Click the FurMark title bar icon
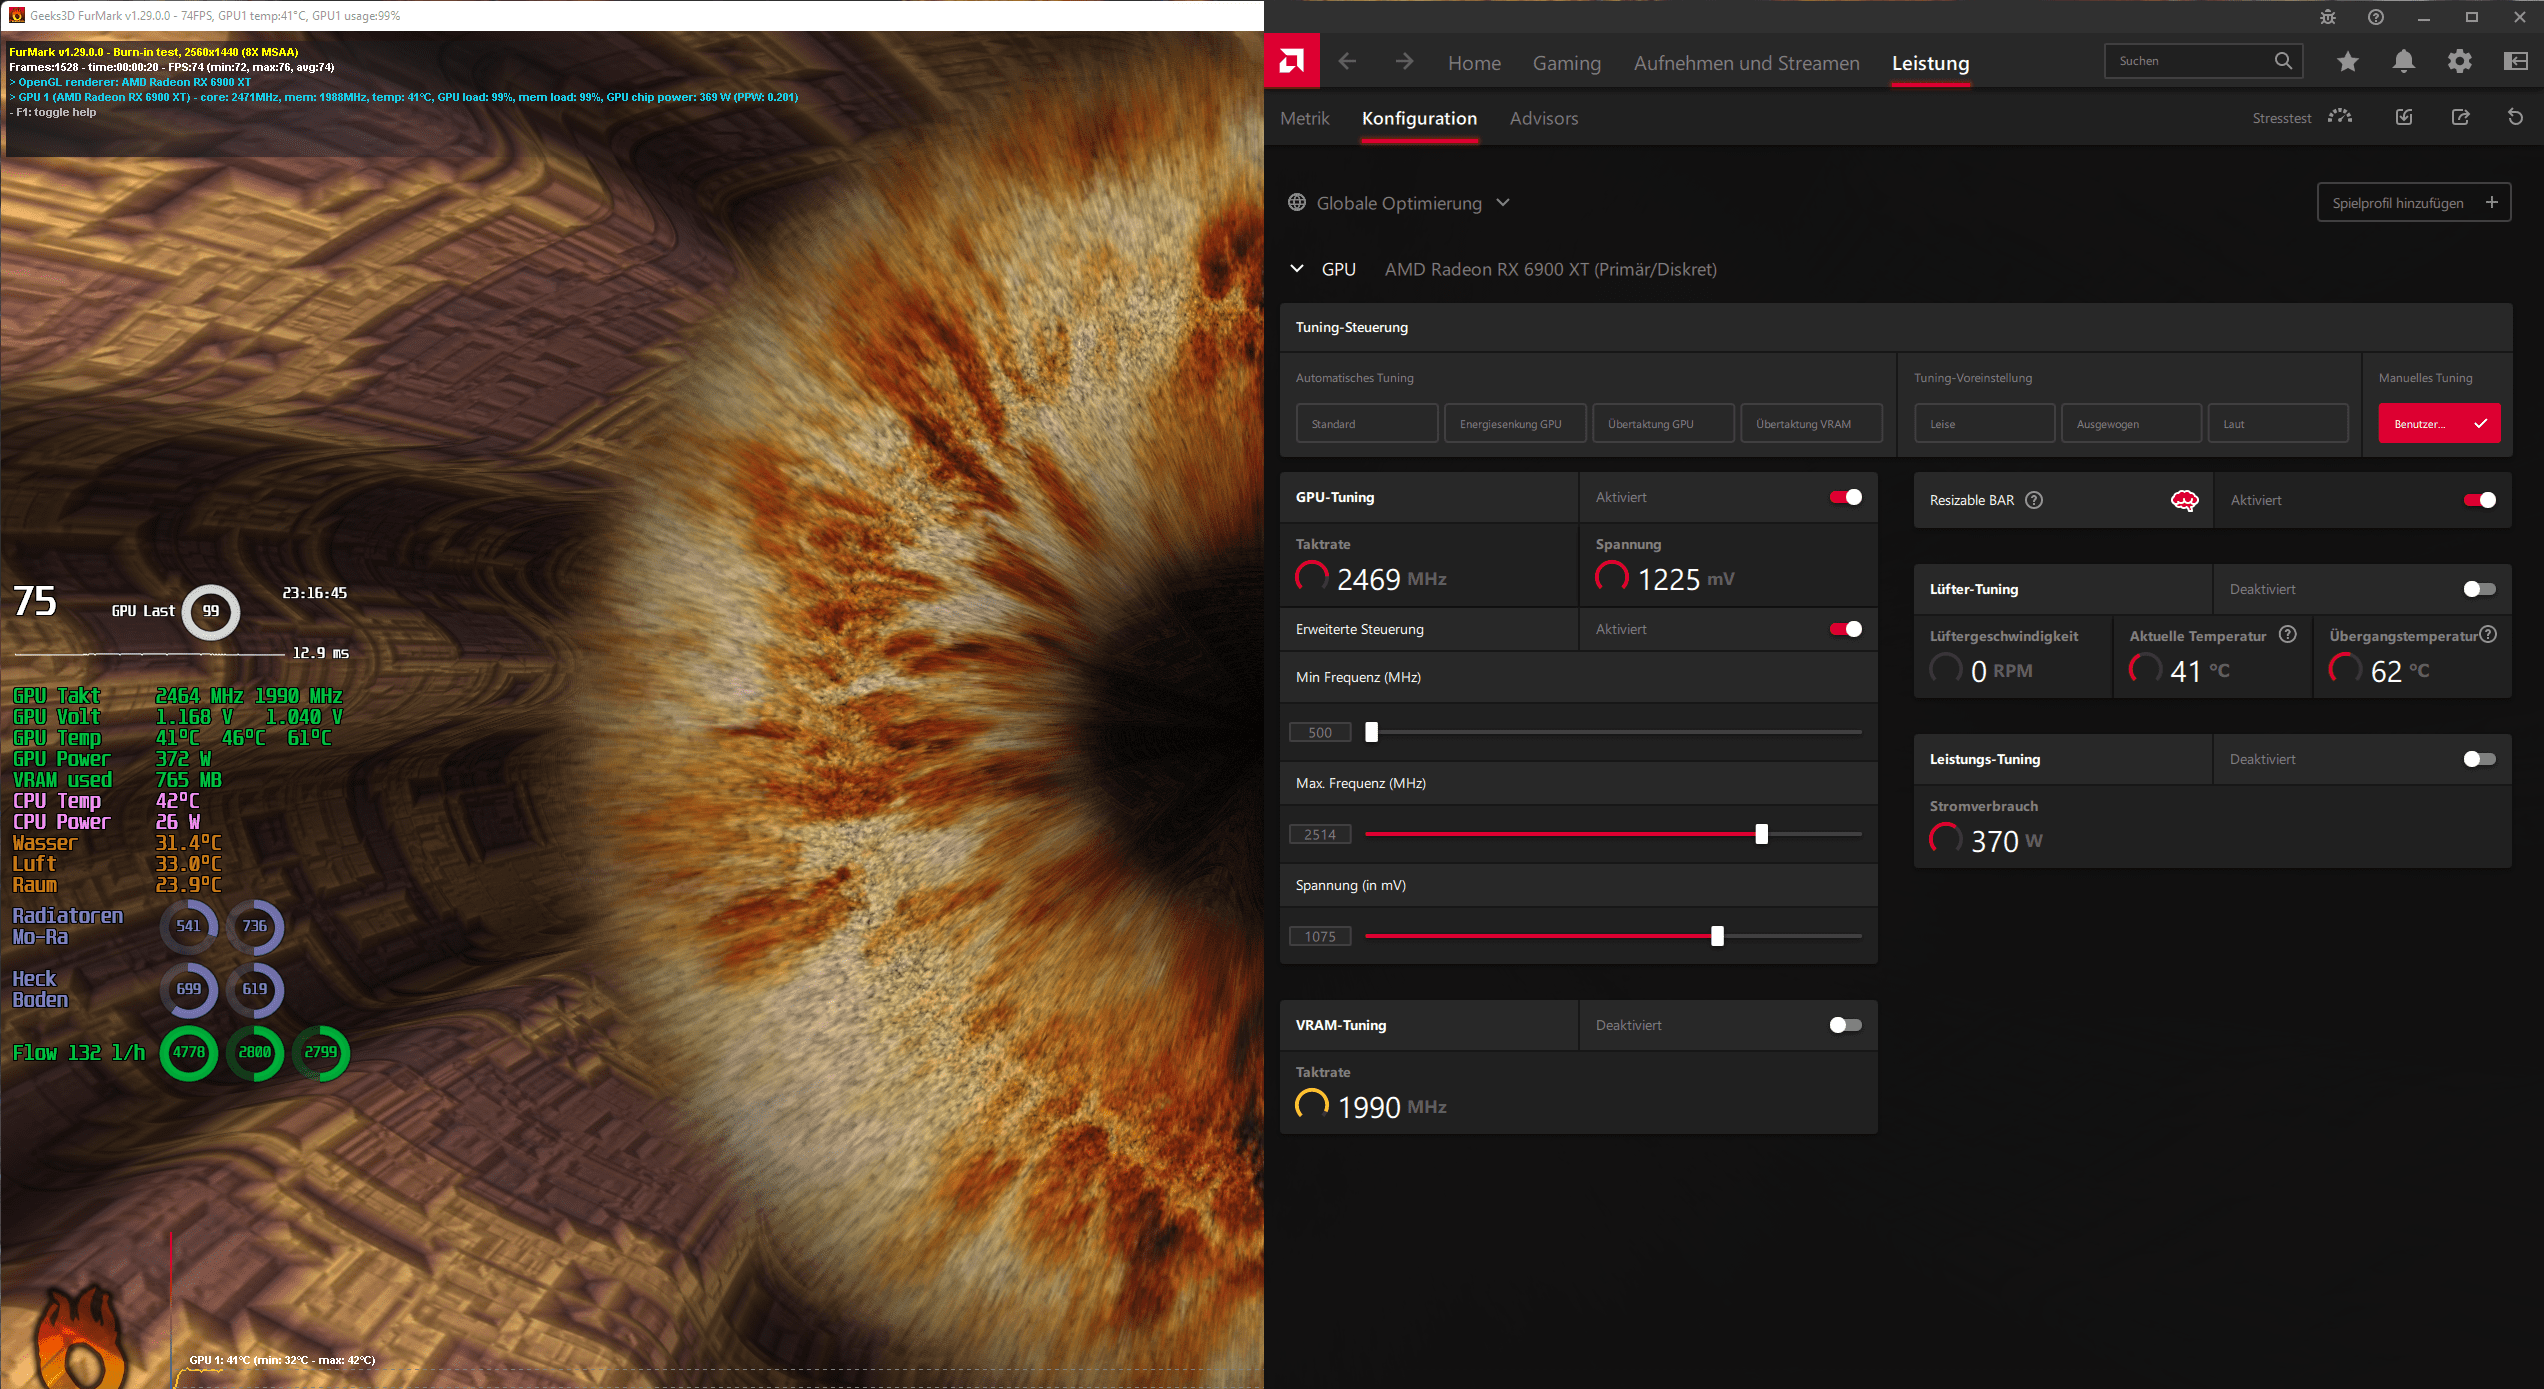Screen dimensions: 2544x1389 (16, 15)
